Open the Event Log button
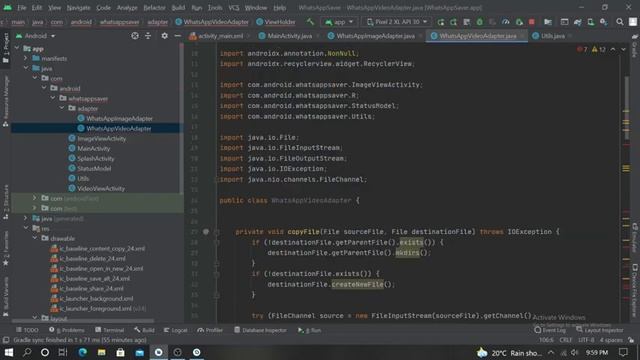640x360 pixels. (550, 330)
